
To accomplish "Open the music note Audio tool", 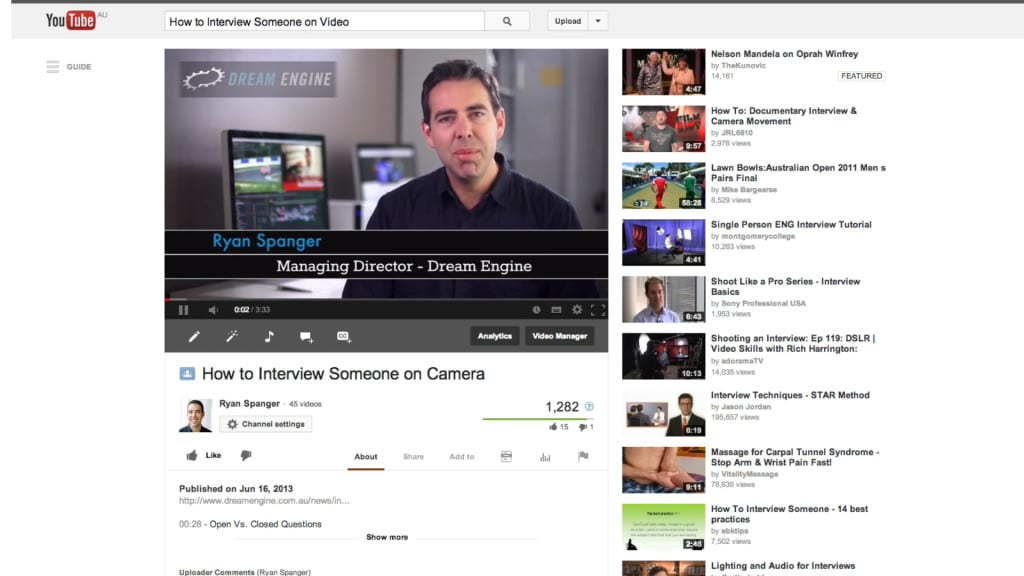I will 269,336.
